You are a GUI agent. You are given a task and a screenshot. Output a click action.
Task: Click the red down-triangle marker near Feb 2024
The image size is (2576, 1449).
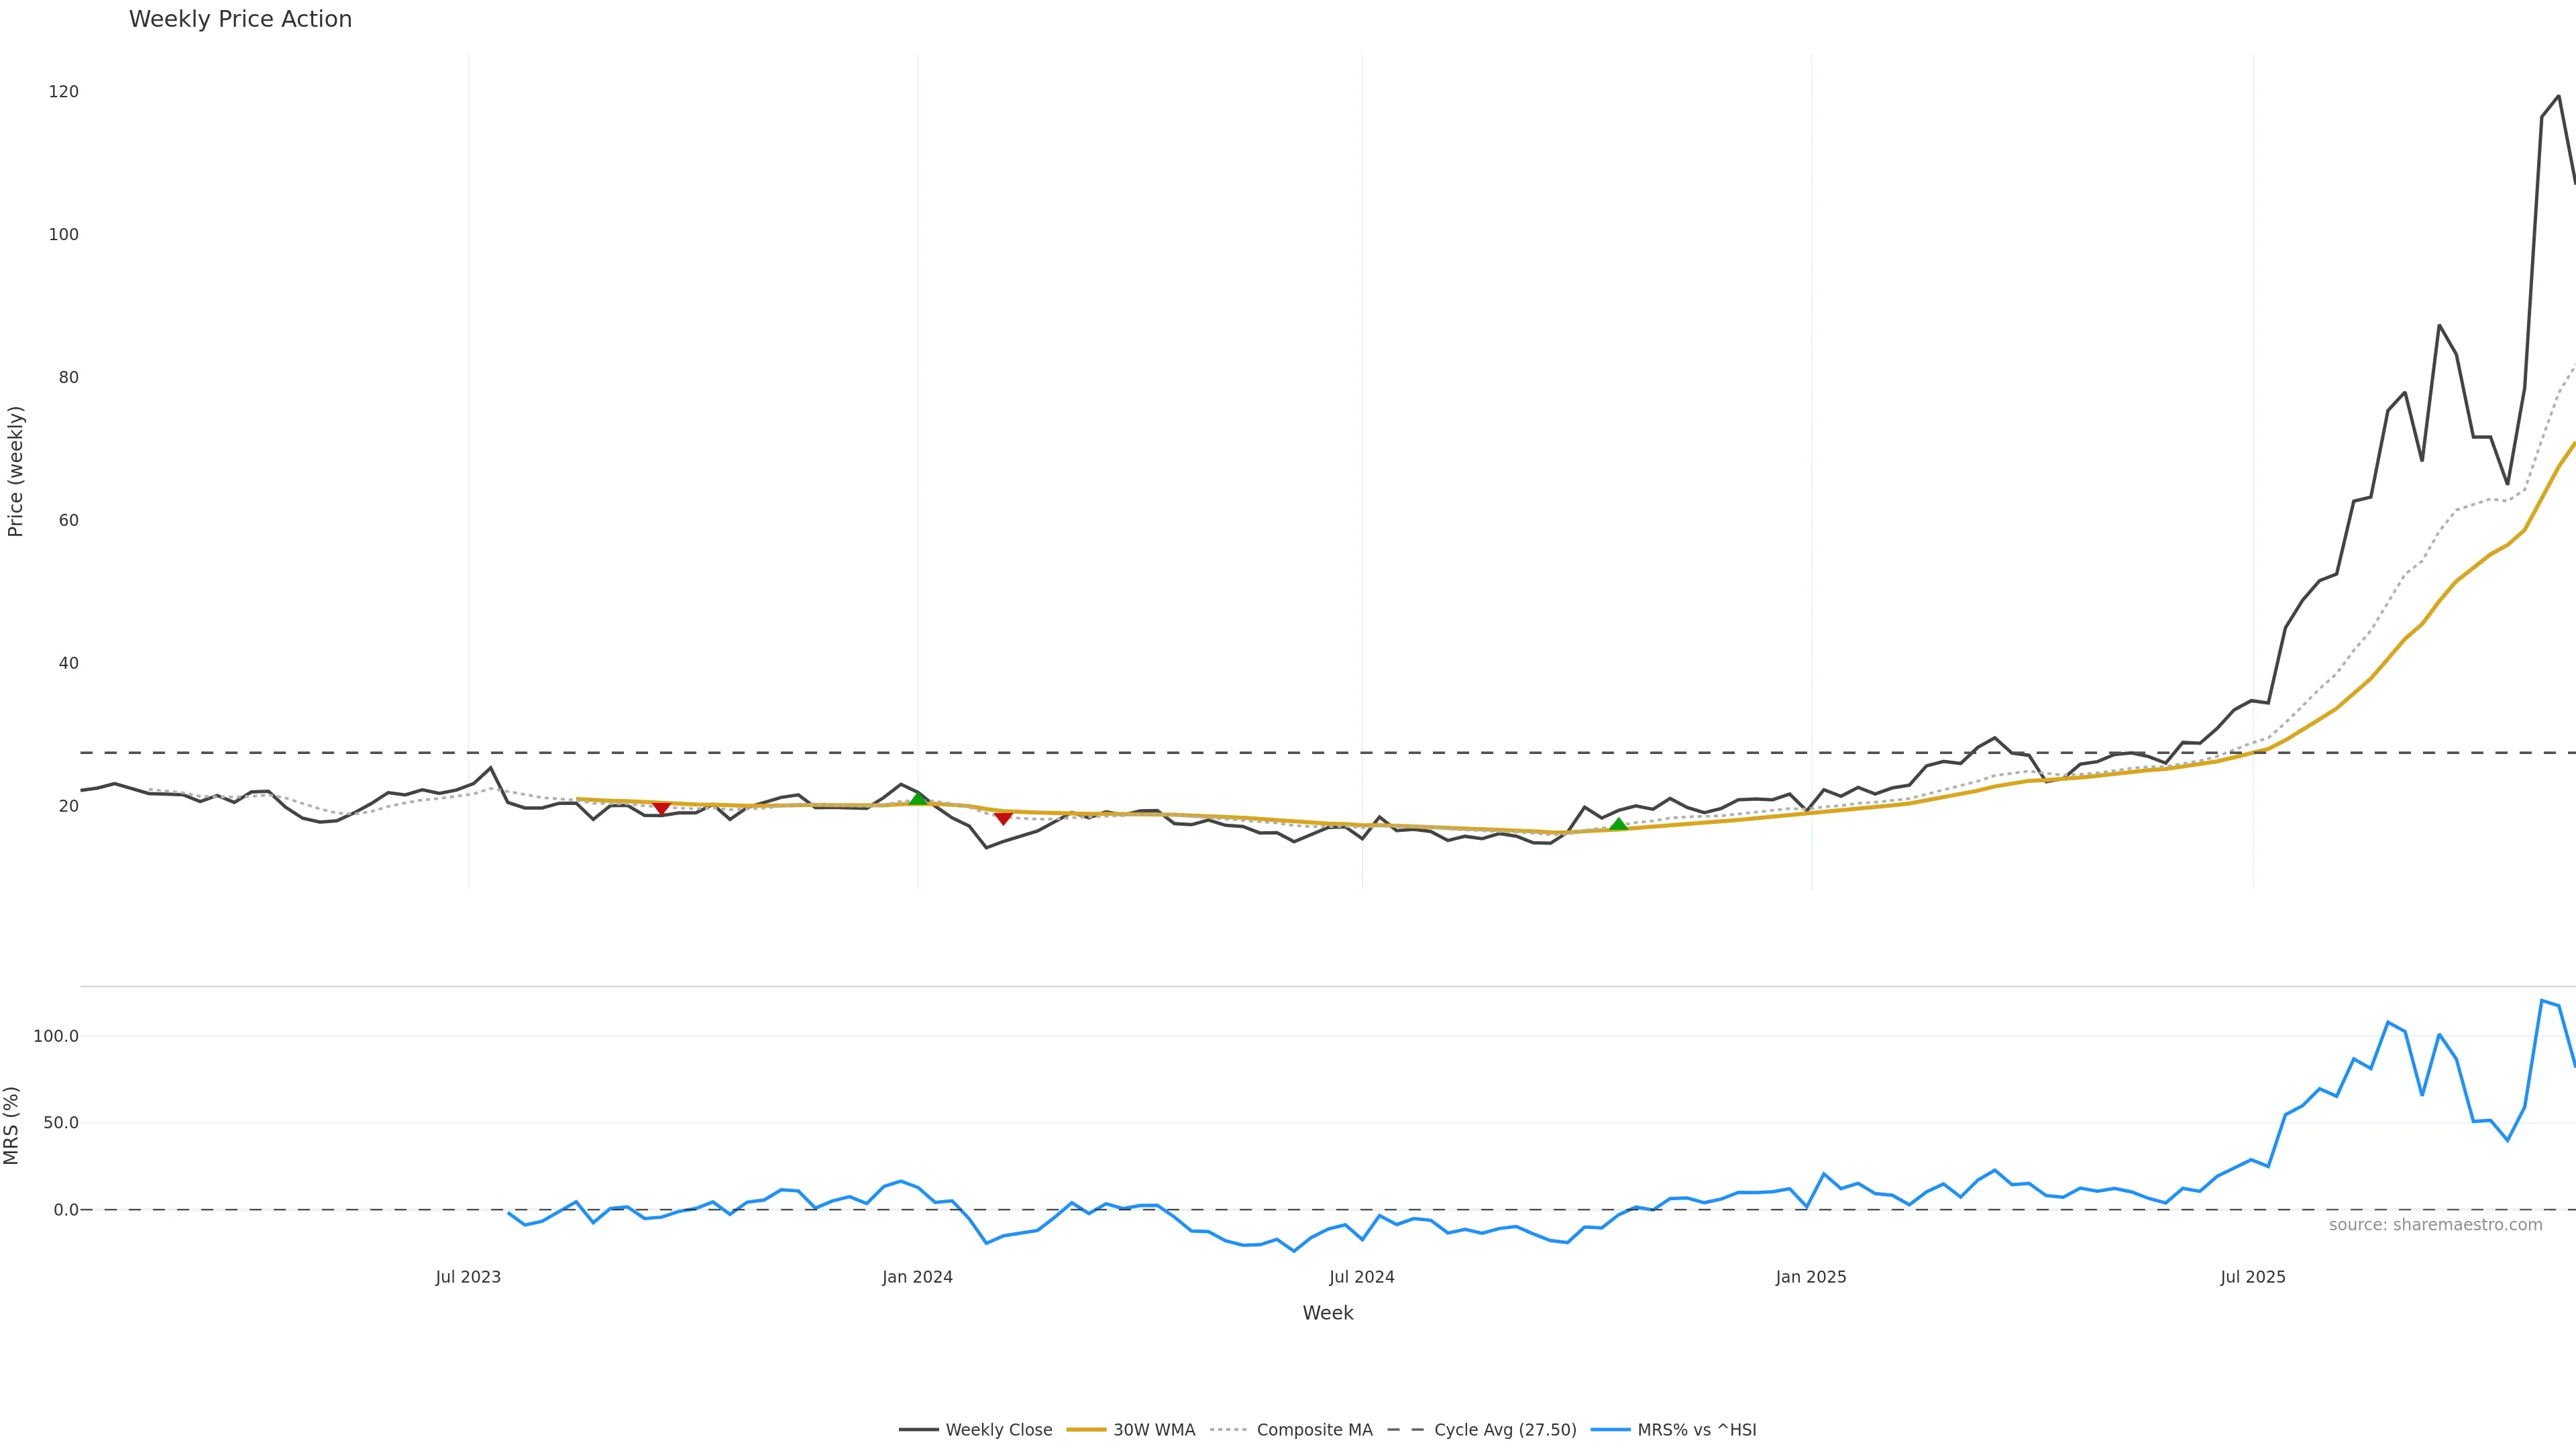tap(1003, 818)
